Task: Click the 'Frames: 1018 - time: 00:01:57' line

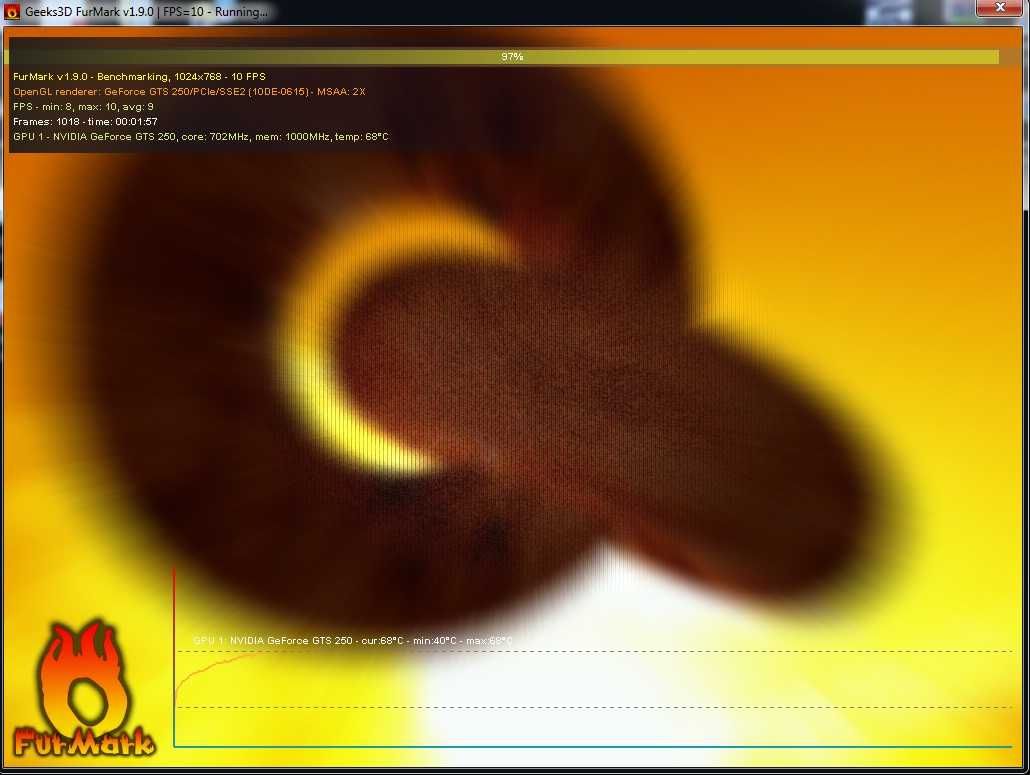Action: 85,122
